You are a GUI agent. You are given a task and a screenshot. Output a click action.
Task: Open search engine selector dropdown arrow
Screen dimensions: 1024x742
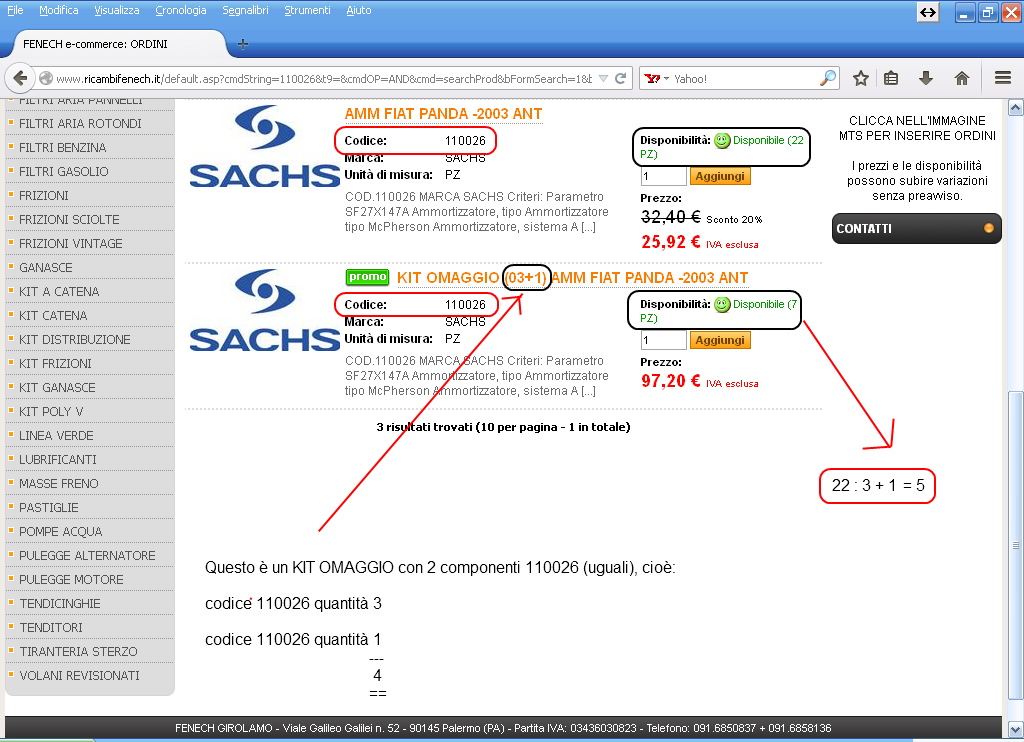coord(666,79)
